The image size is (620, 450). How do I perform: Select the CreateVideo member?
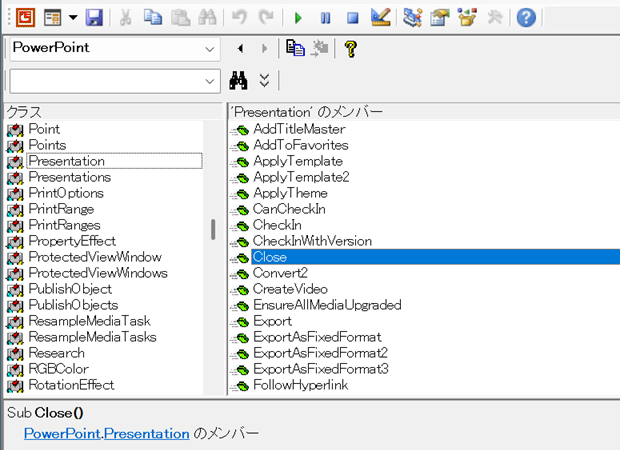click(x=290, y=289)
